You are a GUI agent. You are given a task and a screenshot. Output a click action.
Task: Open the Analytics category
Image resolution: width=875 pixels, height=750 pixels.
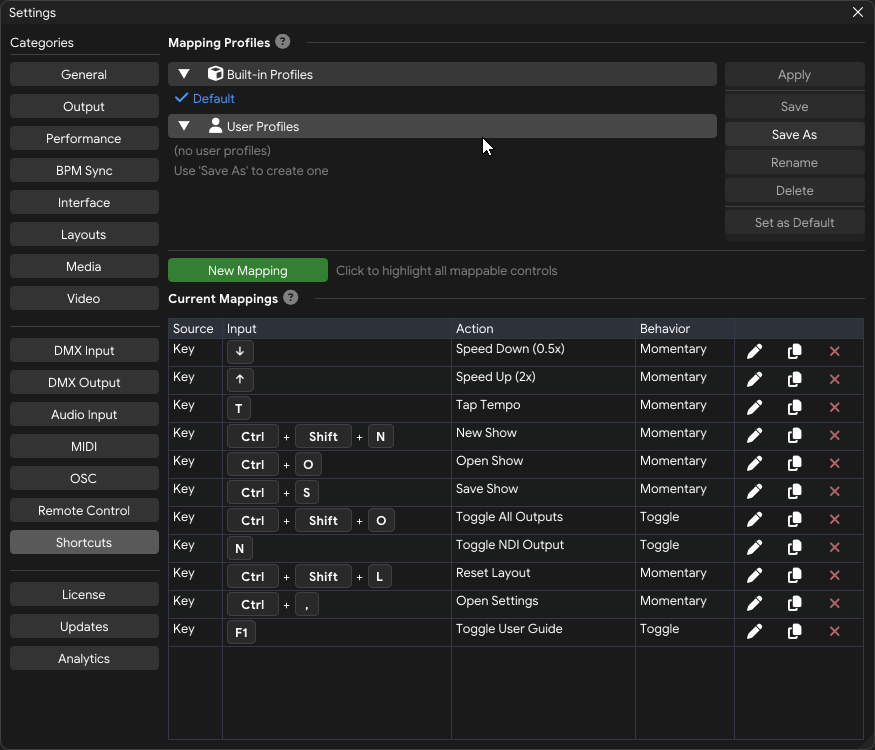click(x=84, y=658)
